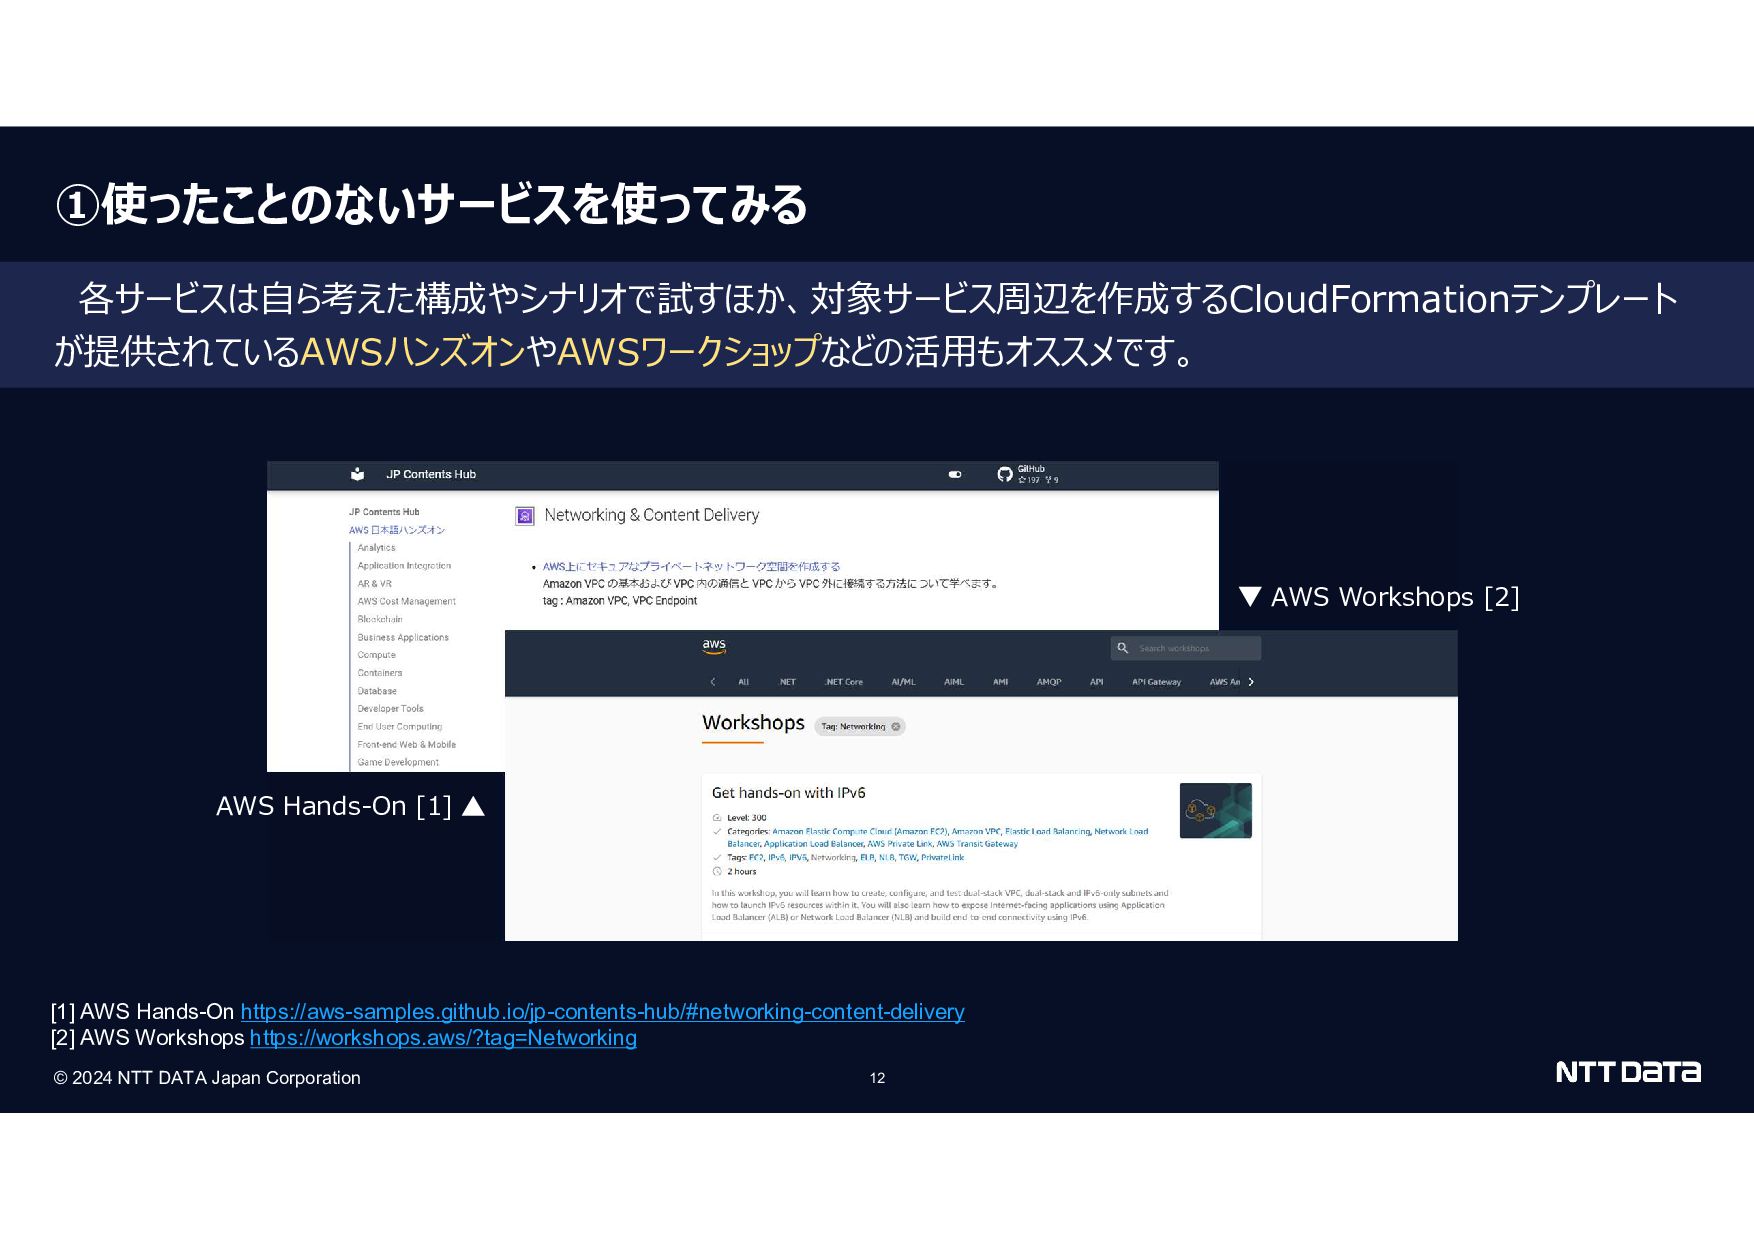This screenshot has width=1754, height=1240.
Task: Select the AMQP tag tab
Action: pyautogui.click(x=1049, y=682)
